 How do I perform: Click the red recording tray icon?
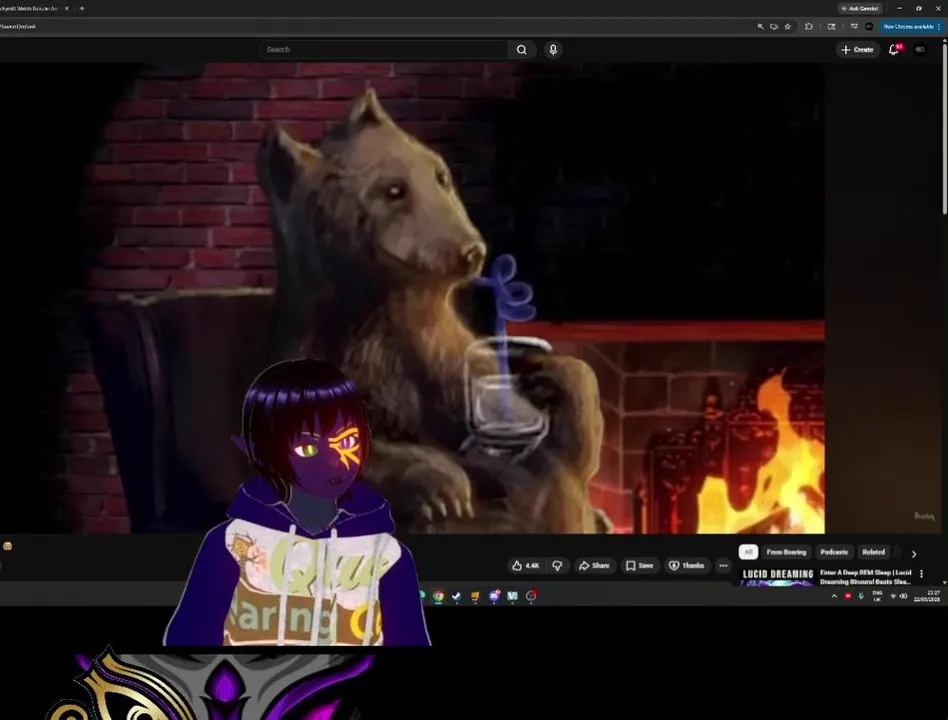point(848,596)
